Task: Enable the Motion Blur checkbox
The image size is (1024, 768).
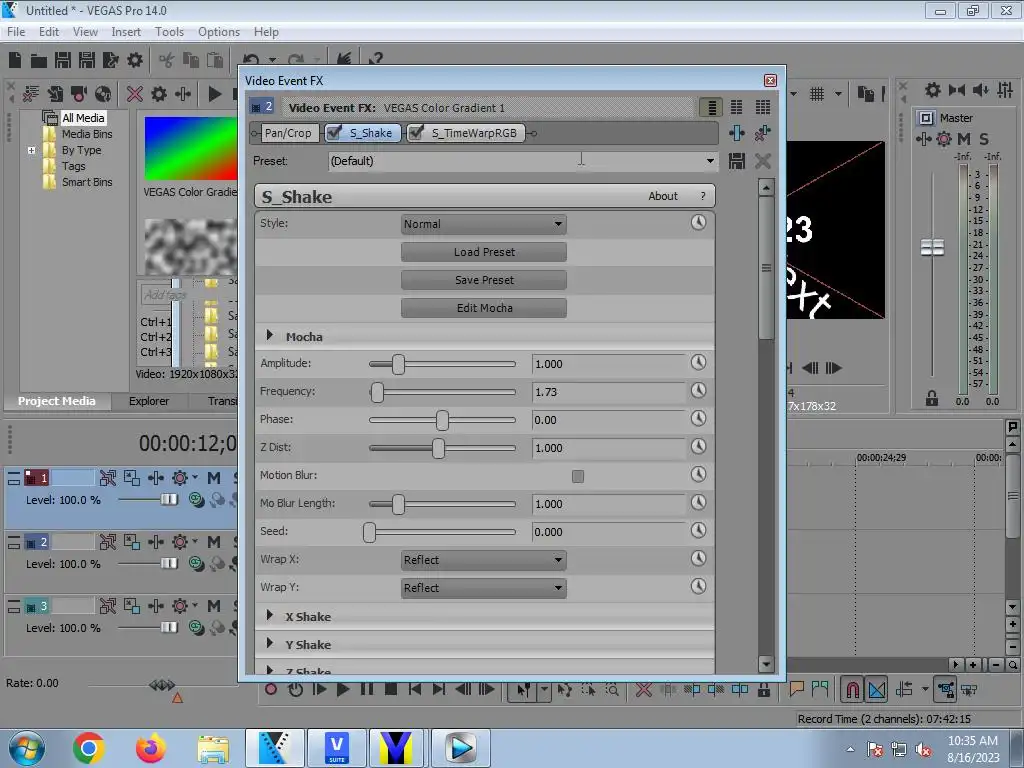Action: click(x=578, y=476)
